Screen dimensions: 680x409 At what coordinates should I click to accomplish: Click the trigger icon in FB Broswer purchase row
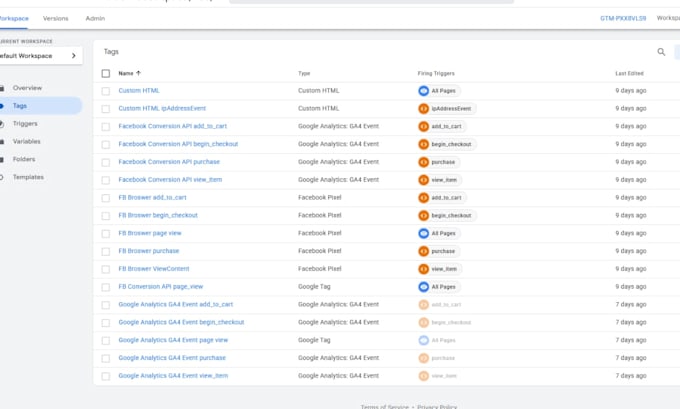(423, 251)
